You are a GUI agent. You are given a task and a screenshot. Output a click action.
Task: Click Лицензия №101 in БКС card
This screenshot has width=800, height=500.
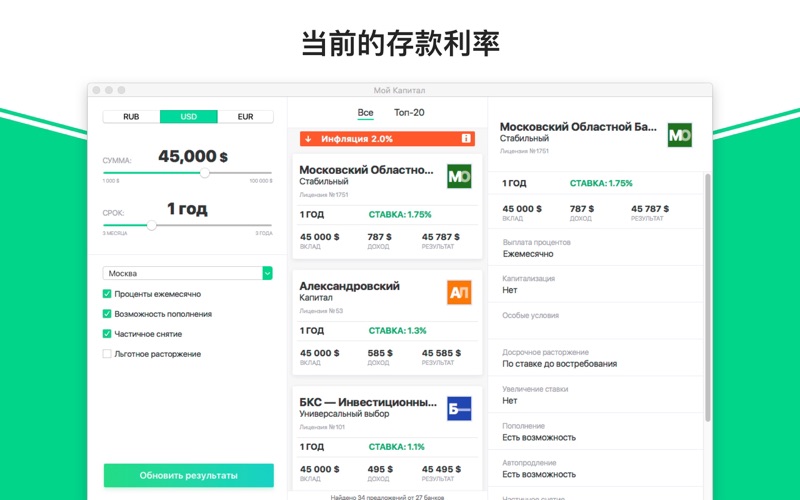322,427
